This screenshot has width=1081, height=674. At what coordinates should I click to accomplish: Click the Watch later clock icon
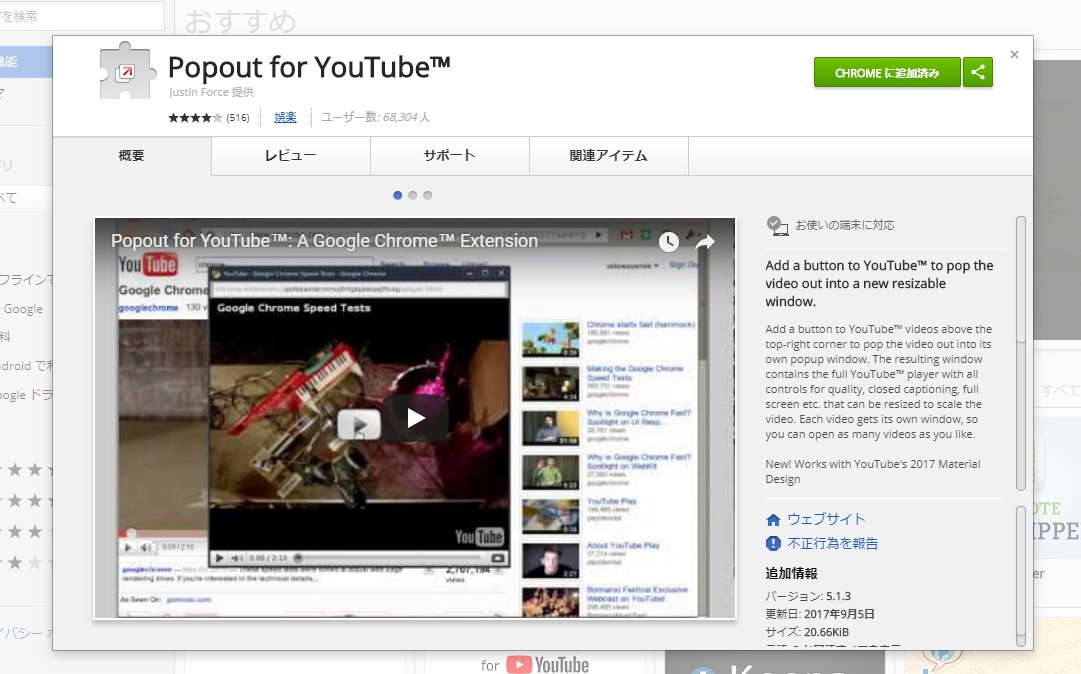669,242
